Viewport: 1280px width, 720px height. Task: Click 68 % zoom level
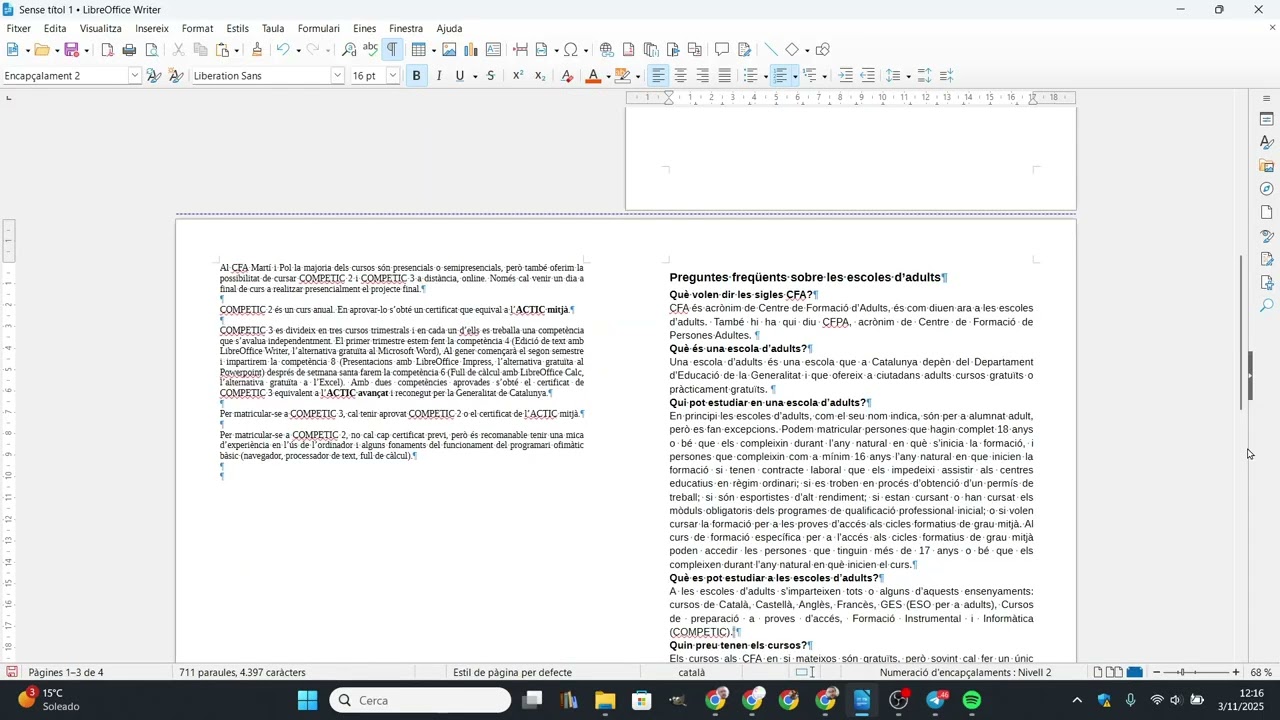coord(1261,673)
